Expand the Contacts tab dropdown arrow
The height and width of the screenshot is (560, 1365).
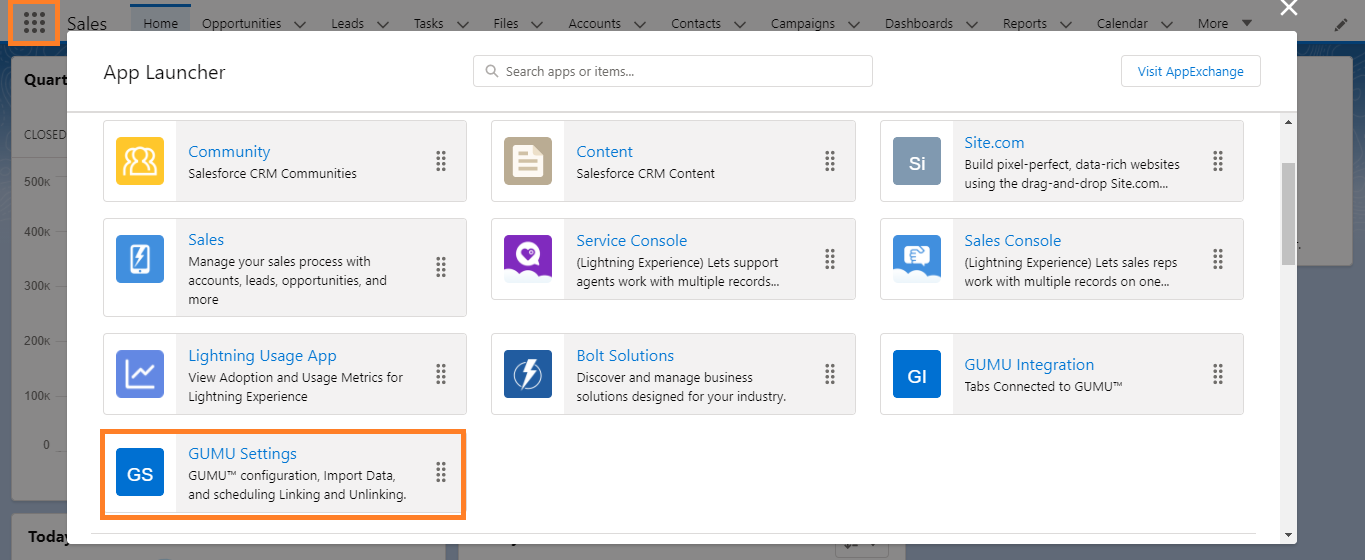[x=741, y=24]
